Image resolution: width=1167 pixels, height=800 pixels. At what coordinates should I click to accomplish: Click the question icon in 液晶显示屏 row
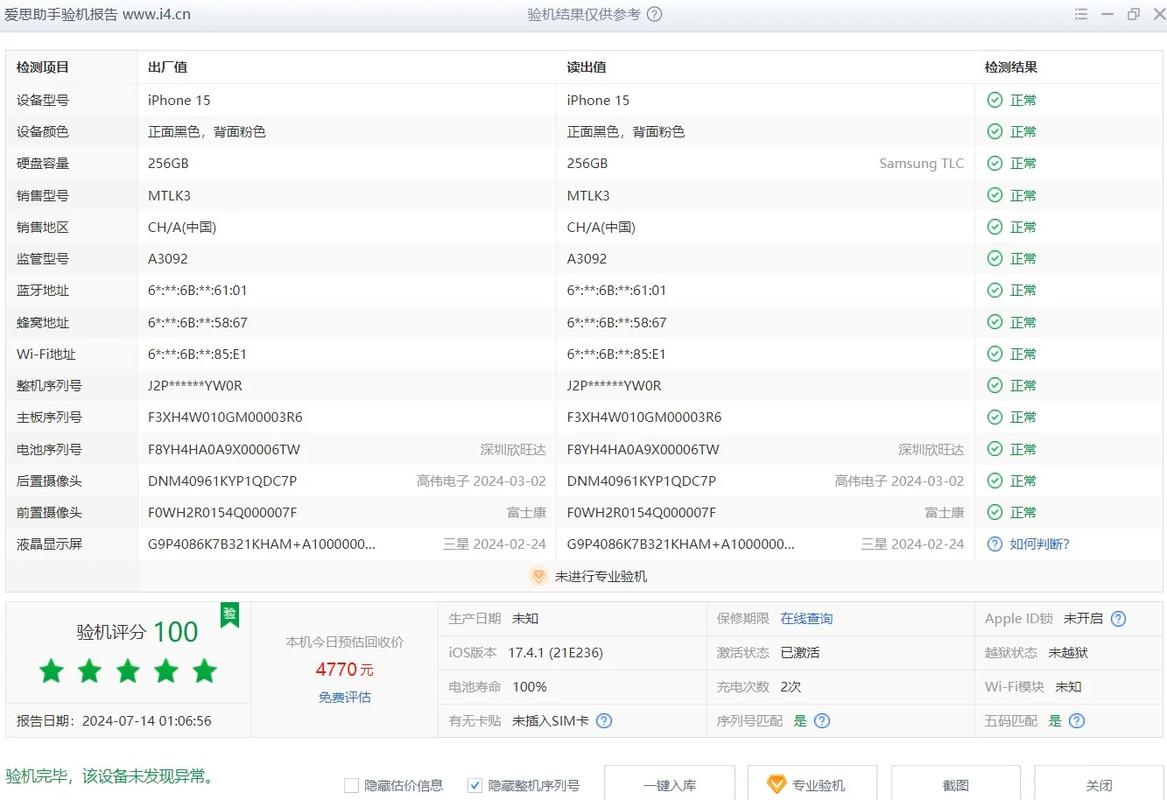pyautogui.click(x=994, y=544)
